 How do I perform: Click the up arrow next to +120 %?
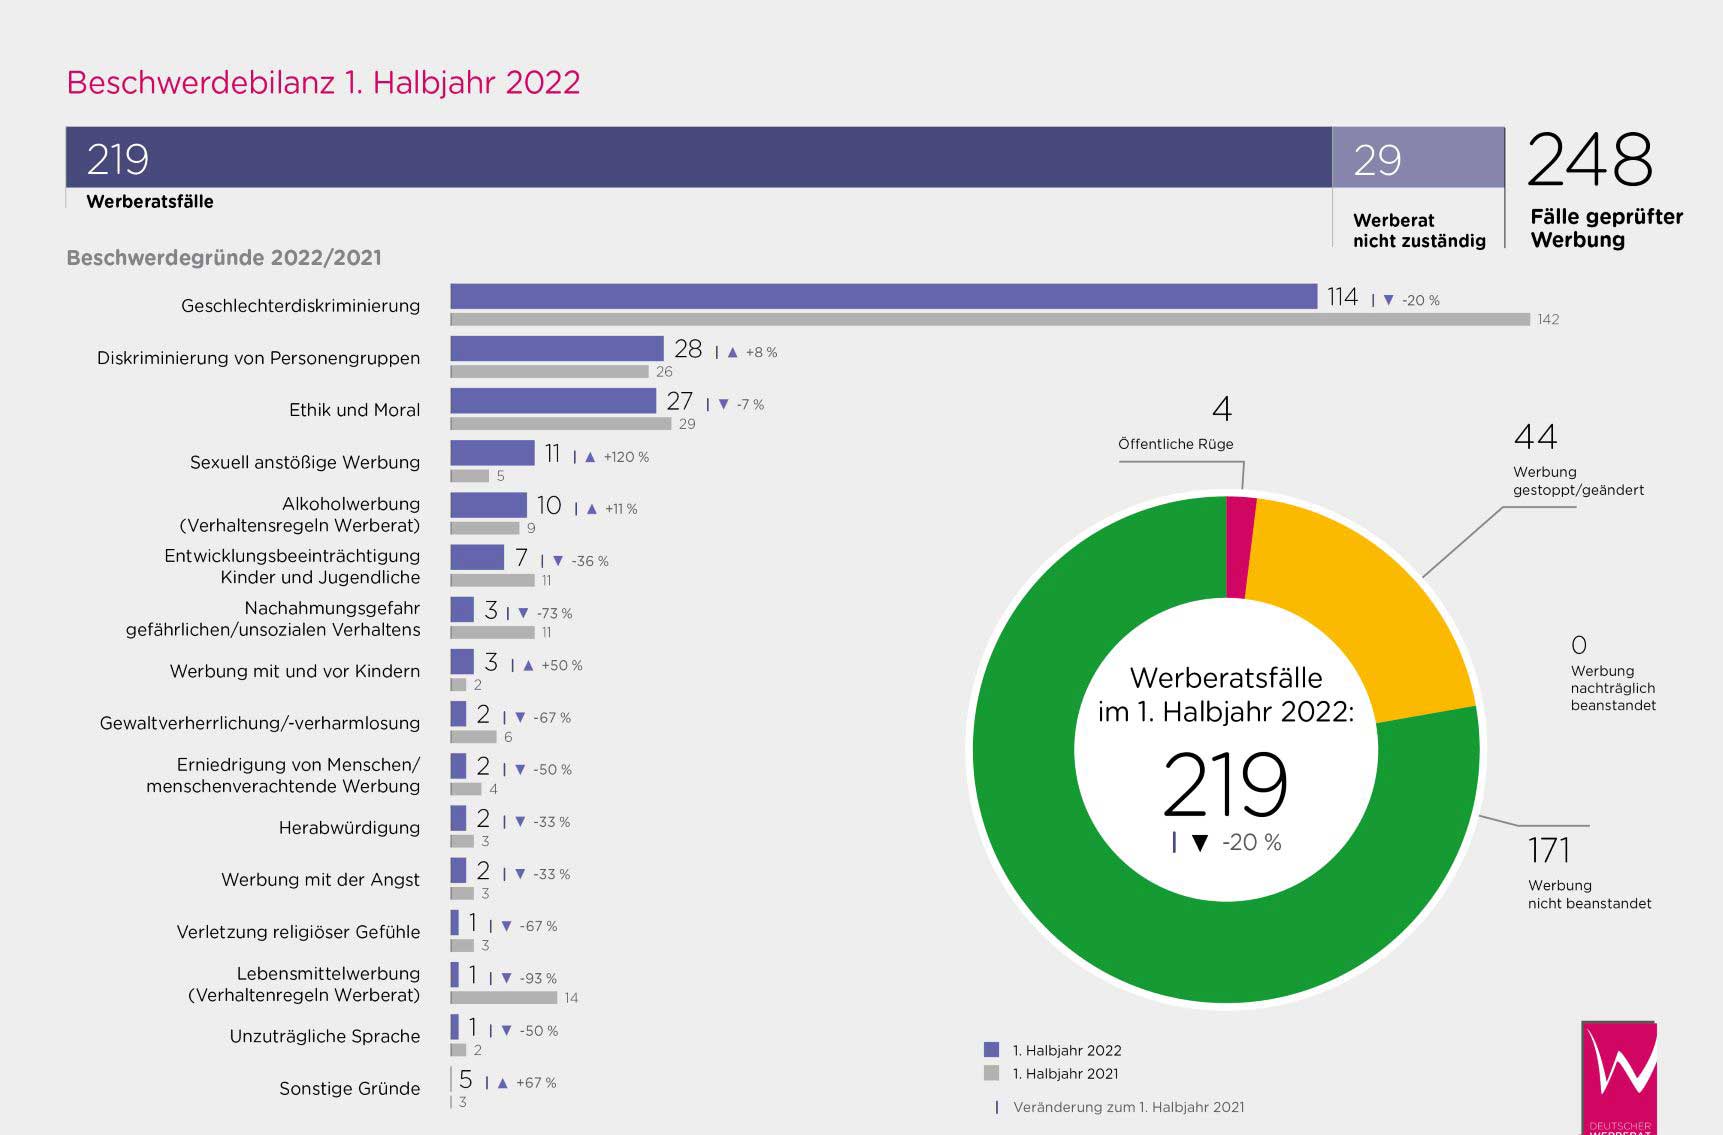click(590, 457)
